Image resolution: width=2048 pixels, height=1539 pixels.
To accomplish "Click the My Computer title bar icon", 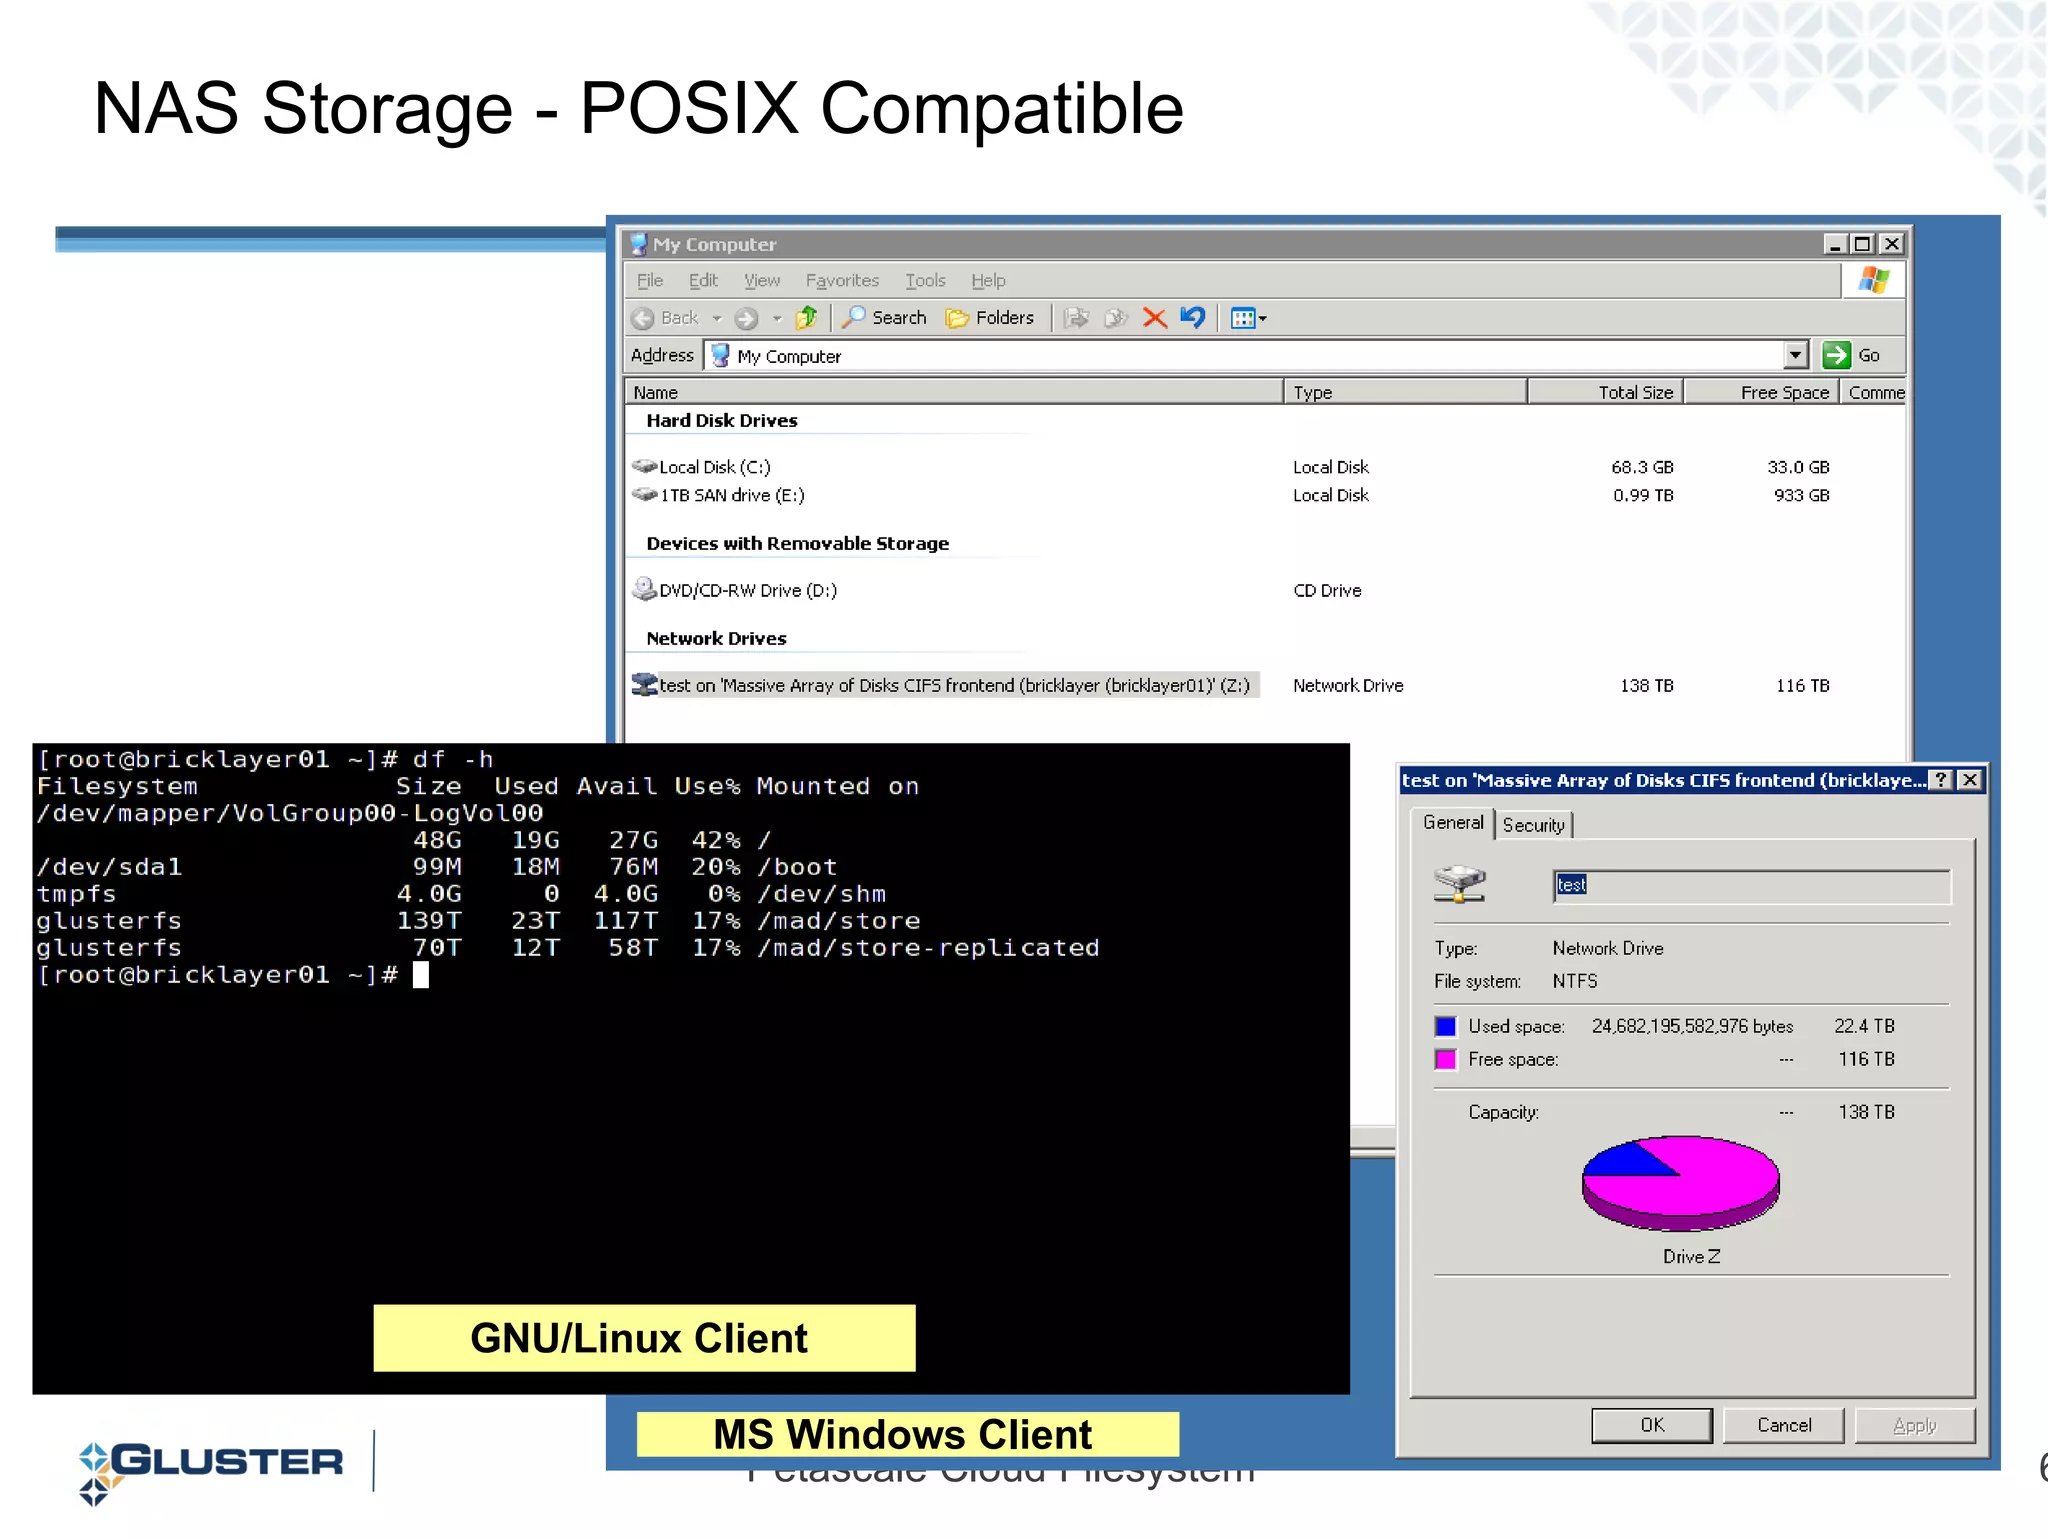I will (x=638, y=244).
